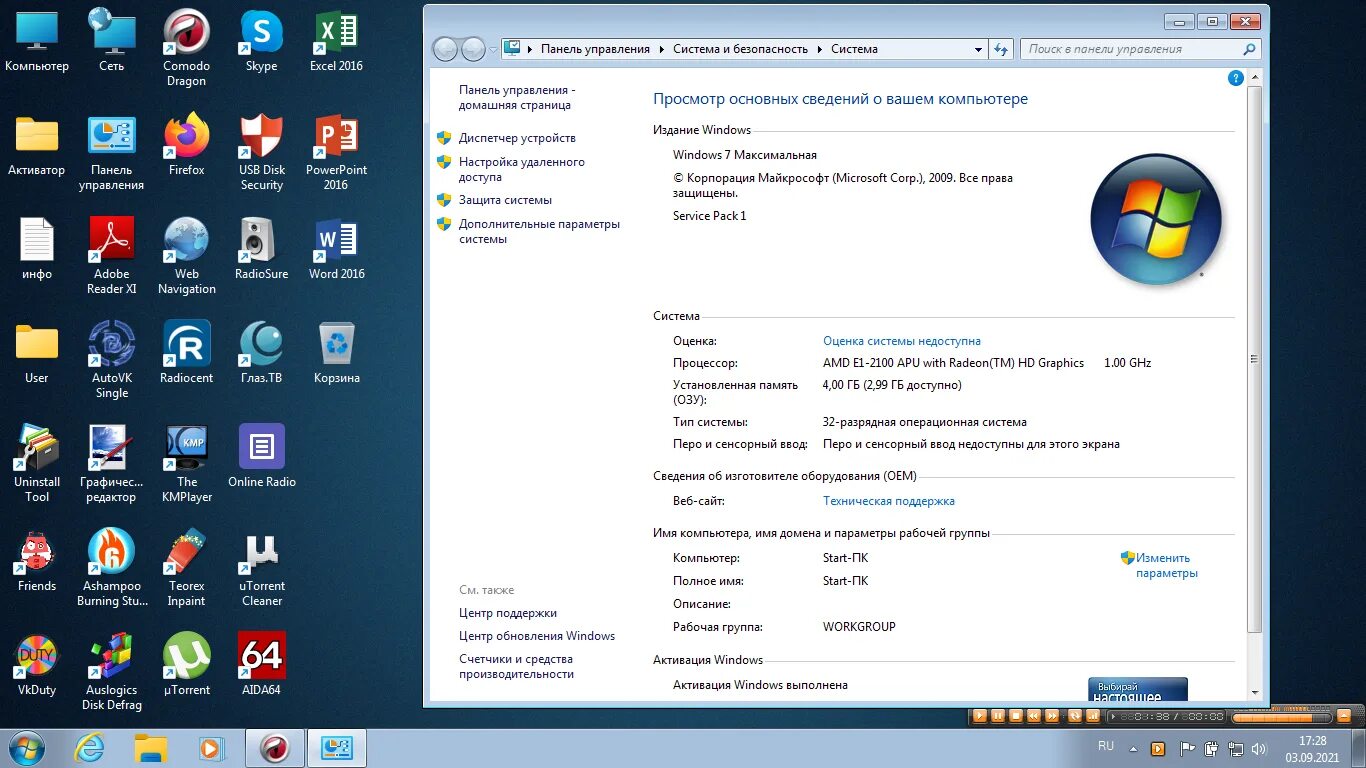Open the Корзина recycle bin

336,352
